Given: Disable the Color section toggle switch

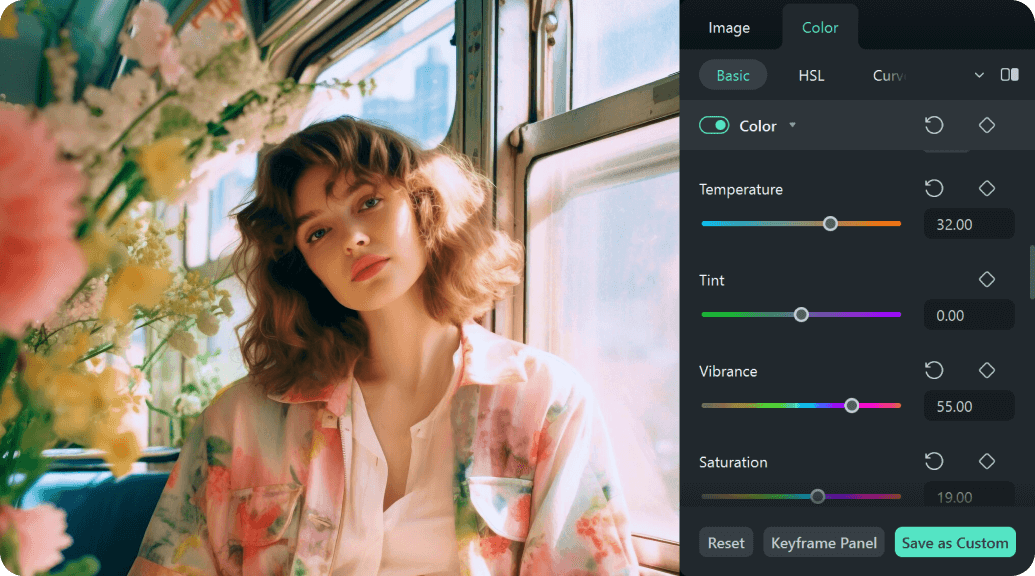Looking at the screenshot, I should (x=714, y=125).
